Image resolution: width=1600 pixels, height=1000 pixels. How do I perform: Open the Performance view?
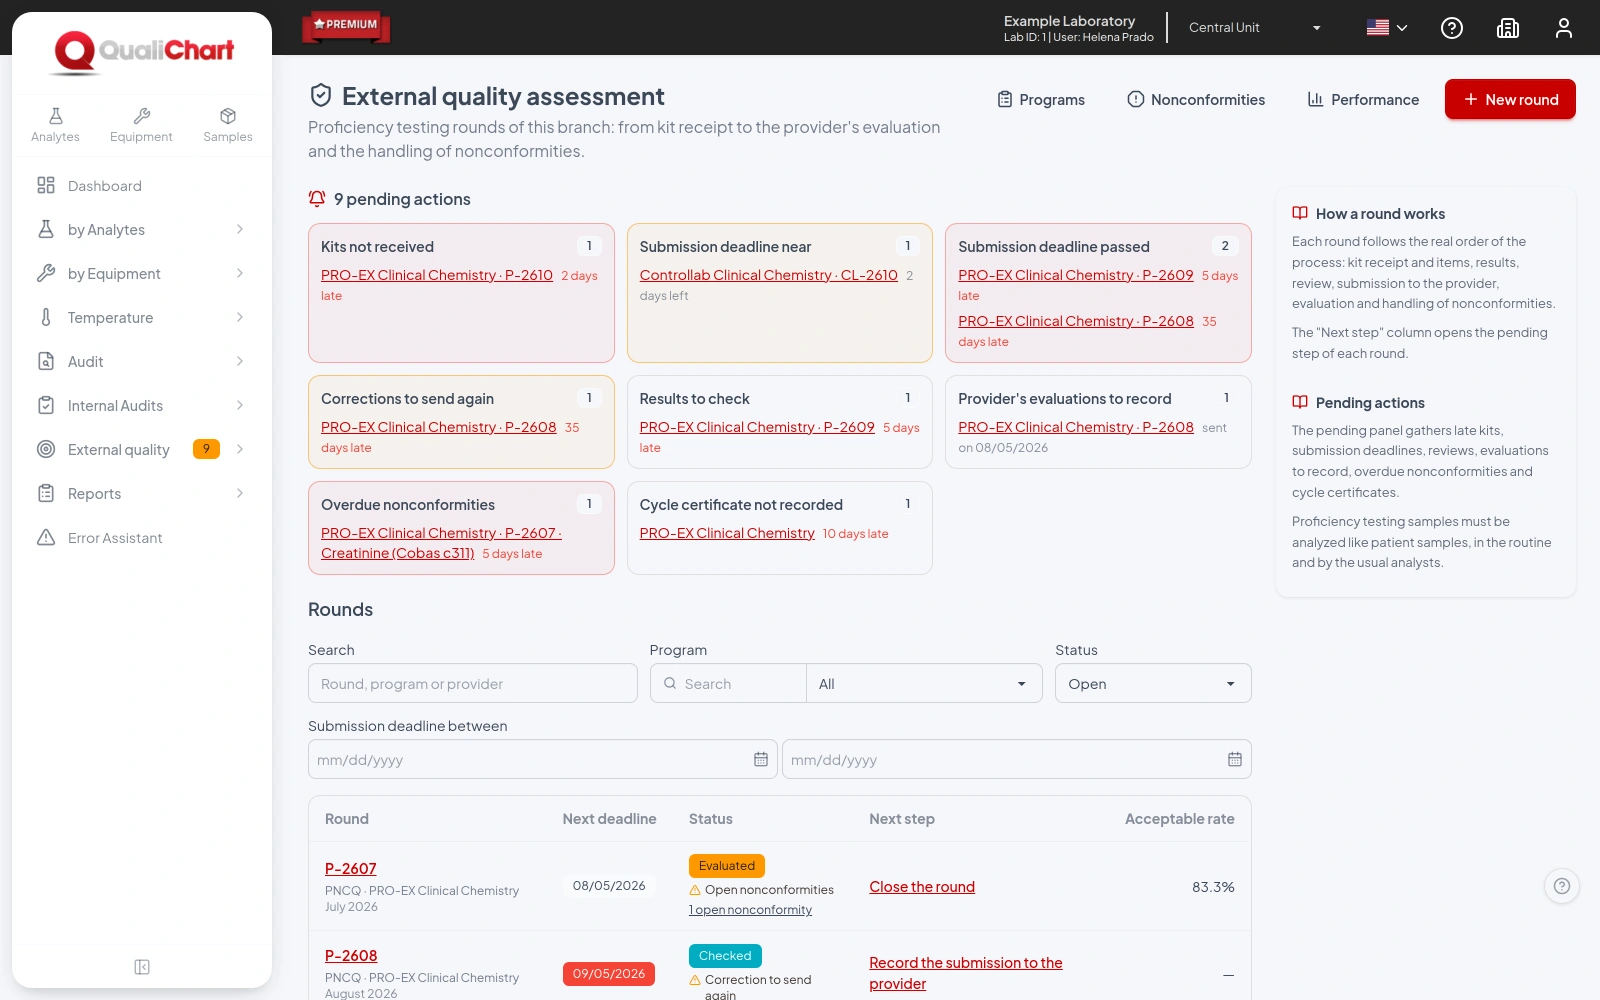pos(1363,100)
